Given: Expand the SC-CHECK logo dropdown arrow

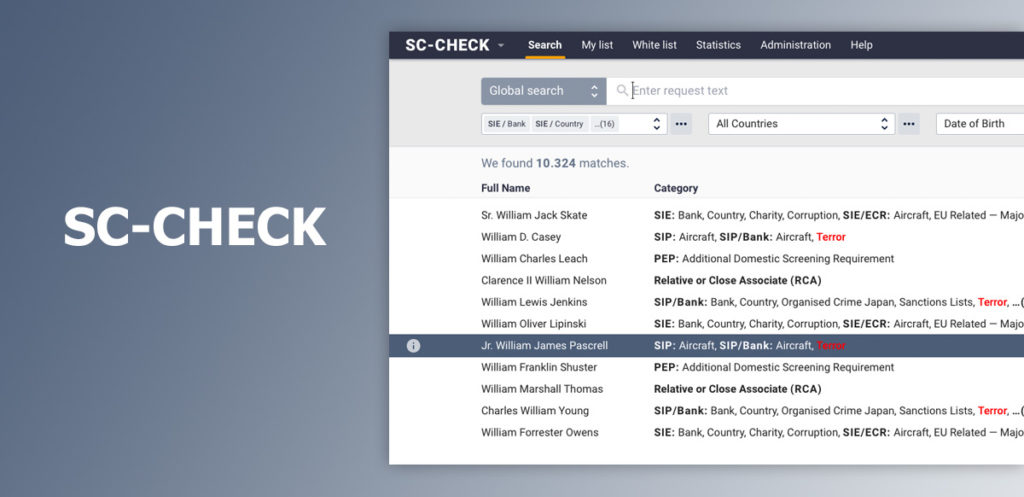Looking at the screenshot, I should point(501,46).
